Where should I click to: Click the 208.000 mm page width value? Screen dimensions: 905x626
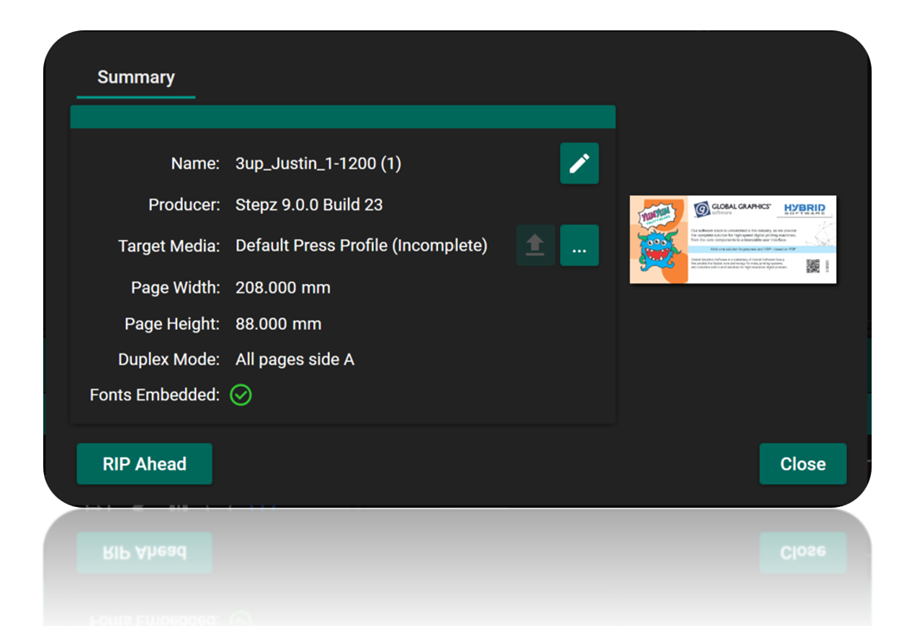tap(283, 288)
